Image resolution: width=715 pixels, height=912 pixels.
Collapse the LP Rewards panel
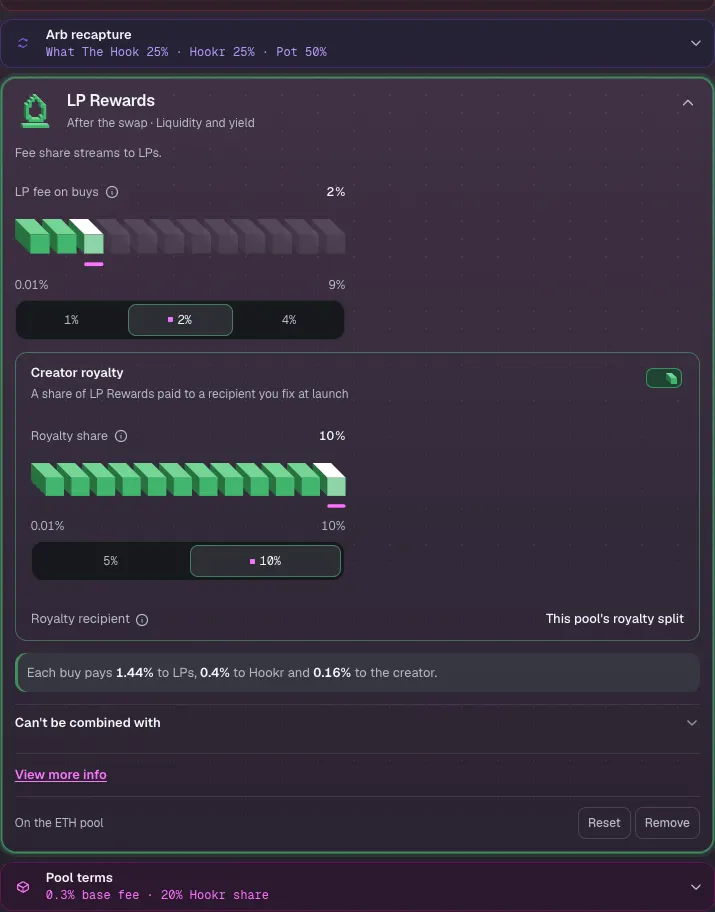tap(688, 103)
